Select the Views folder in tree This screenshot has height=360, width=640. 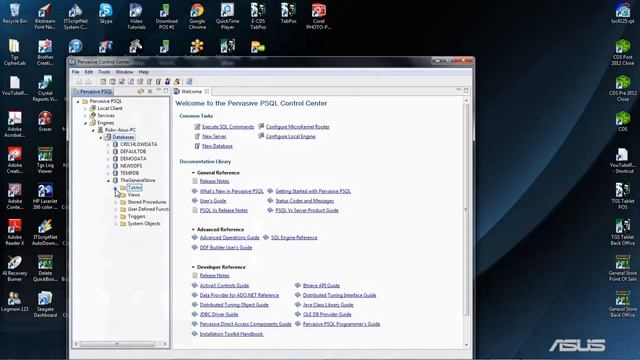coord(134,195)
